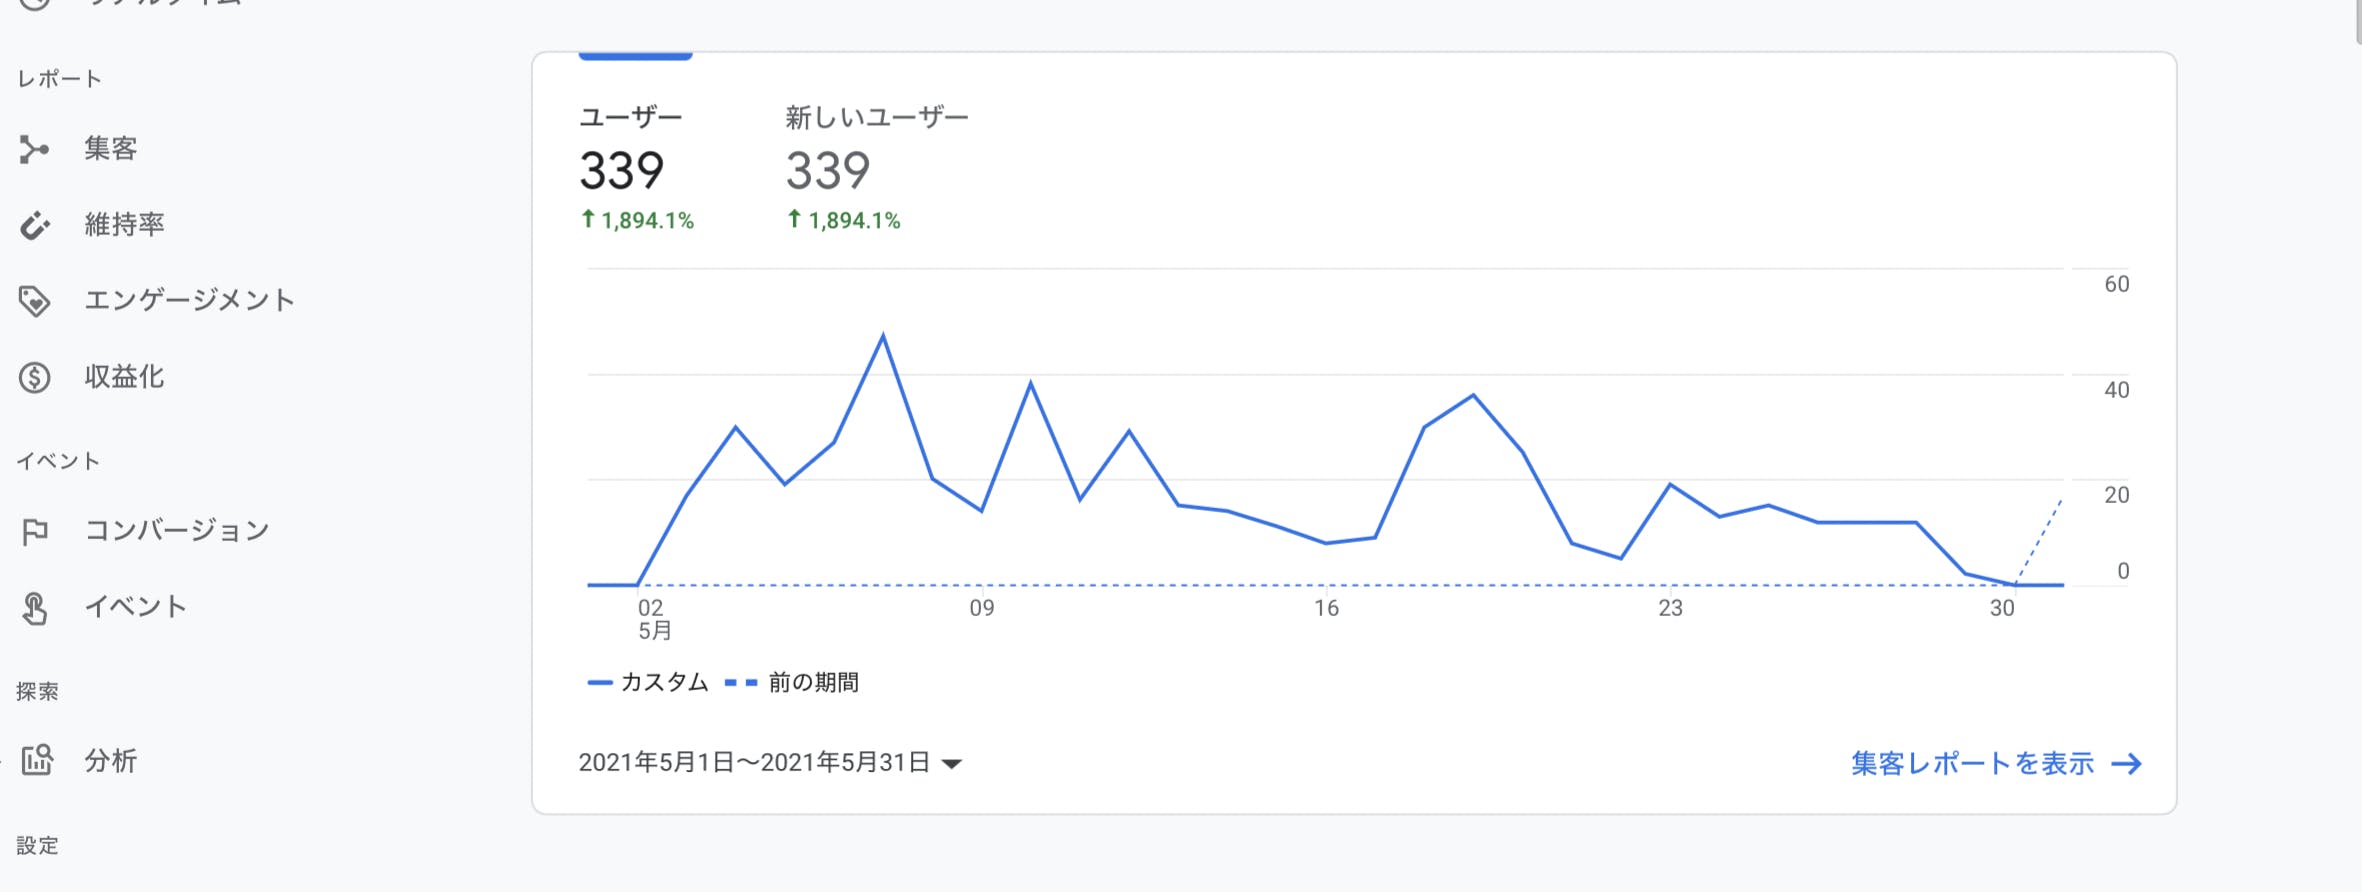The width and height of the screenshot is (2362, 892).
Task: Click the y-axis value 60
Action: pyautogui.click(x=2117, y=284)
